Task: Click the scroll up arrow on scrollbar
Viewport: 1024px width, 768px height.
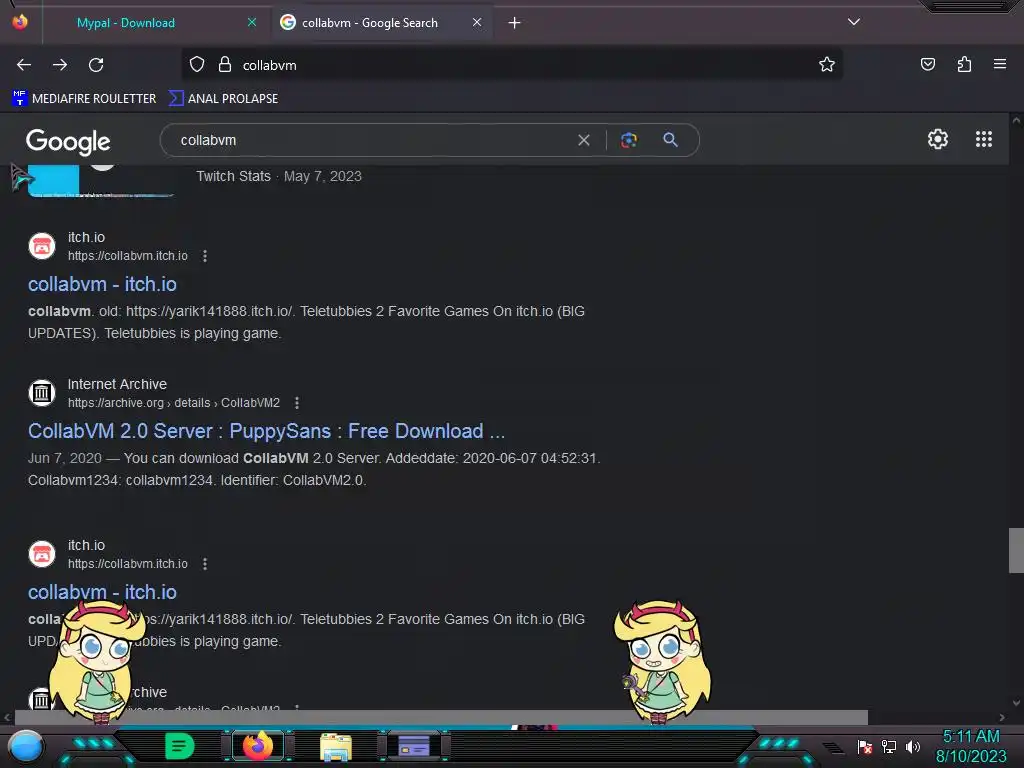Action: pos(1016,120)
